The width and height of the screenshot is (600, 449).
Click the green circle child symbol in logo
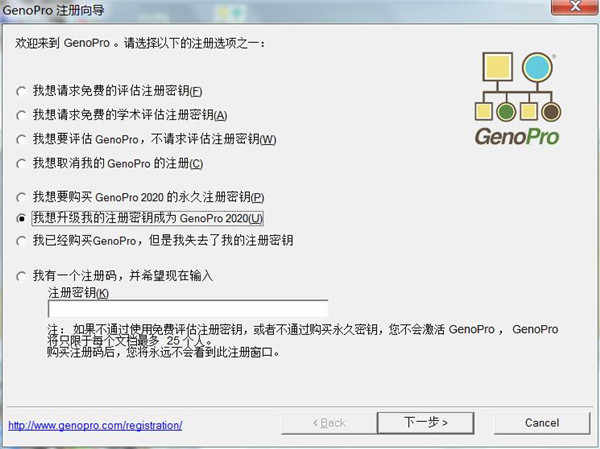[x=506, y=112]
